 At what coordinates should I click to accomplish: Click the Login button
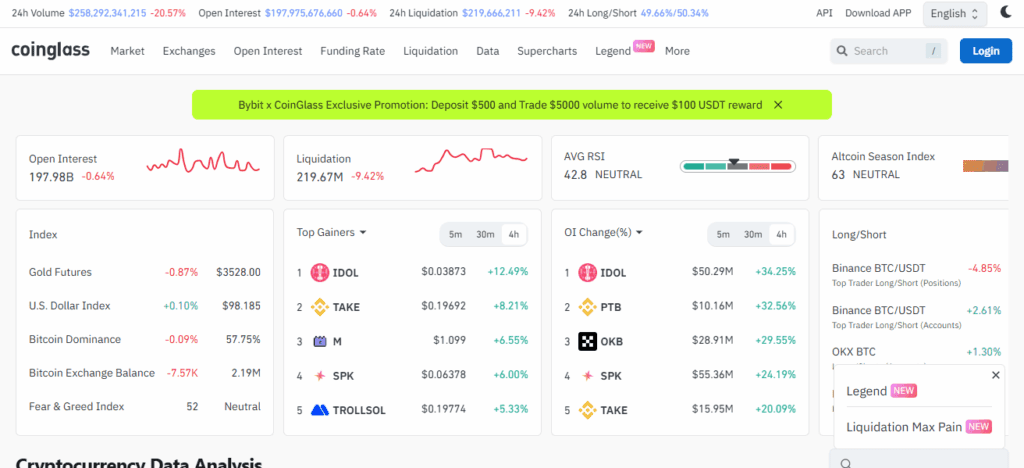[x=985, y=51]
